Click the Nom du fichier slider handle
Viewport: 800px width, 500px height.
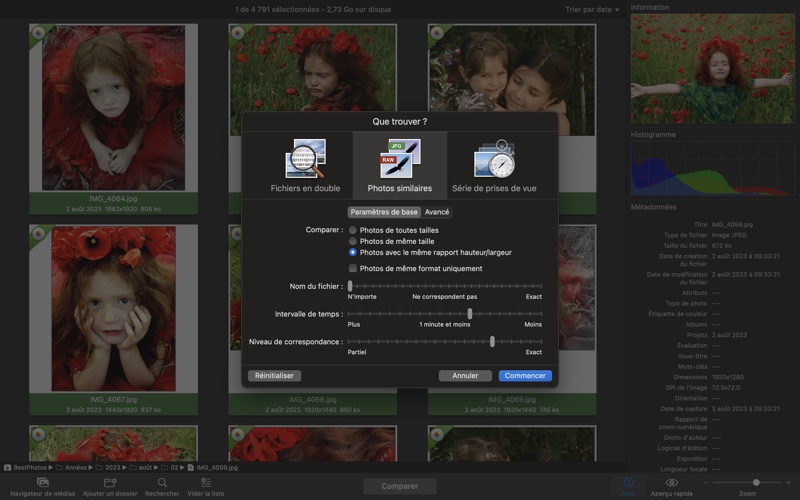pyautogui.click(x=350, y=286)
